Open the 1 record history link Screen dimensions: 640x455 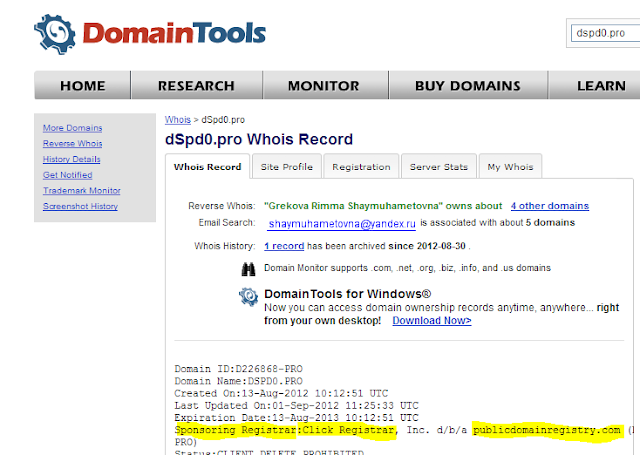coord(284,246)
